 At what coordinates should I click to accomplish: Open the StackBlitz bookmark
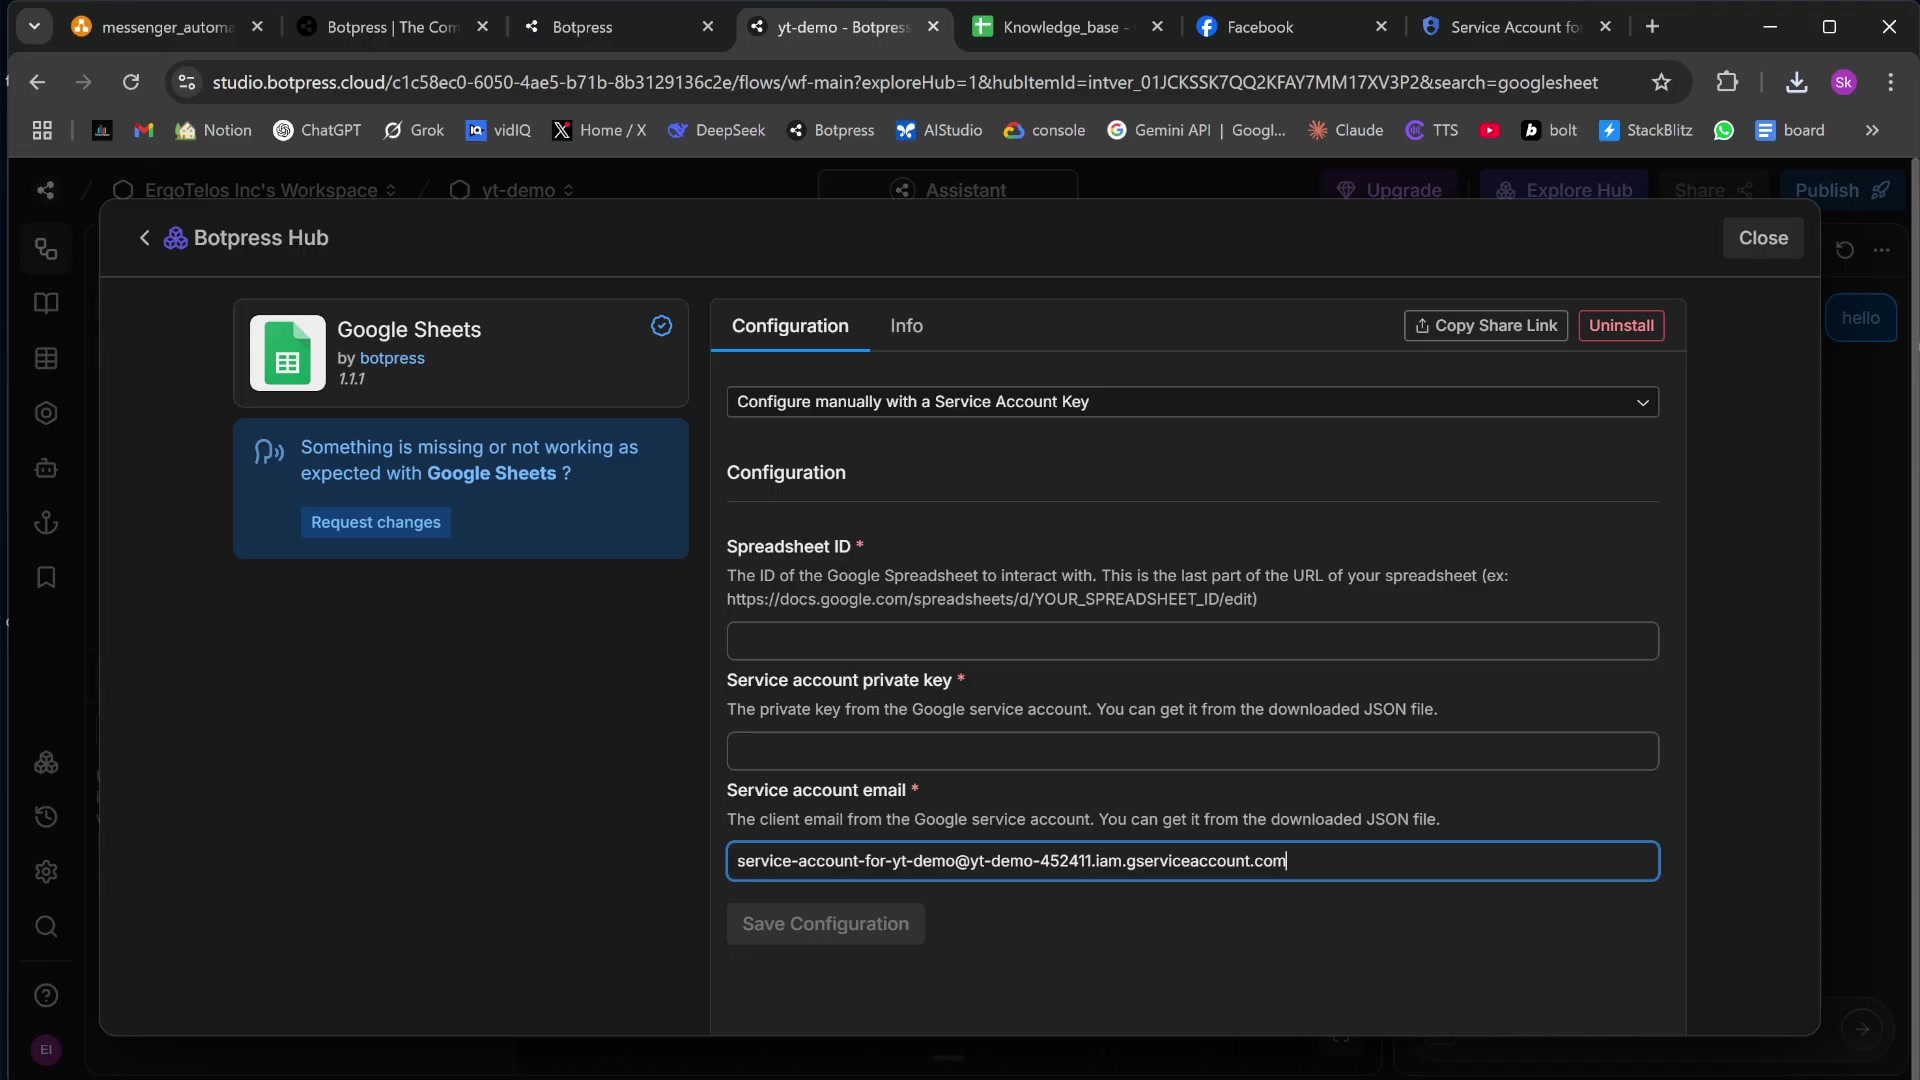(1646, 130)
